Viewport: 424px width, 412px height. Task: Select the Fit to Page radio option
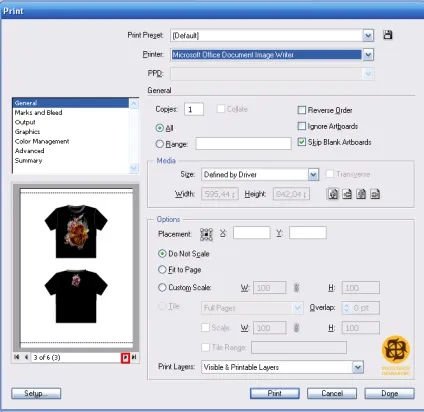162,269
